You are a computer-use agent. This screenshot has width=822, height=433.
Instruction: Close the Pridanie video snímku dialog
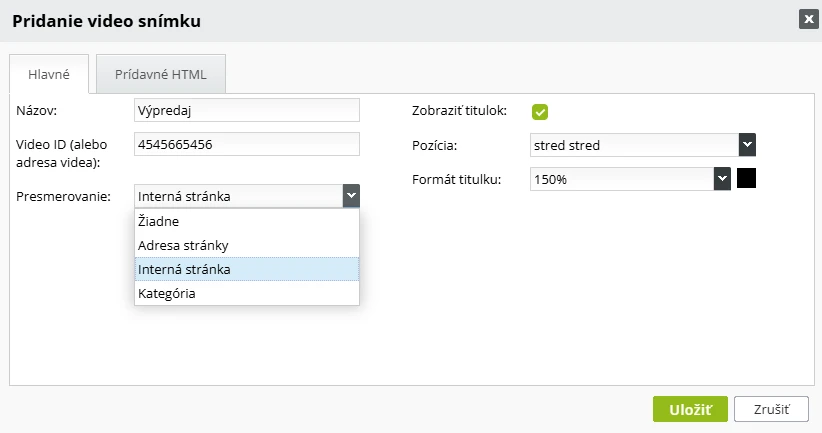click(808, 20)
